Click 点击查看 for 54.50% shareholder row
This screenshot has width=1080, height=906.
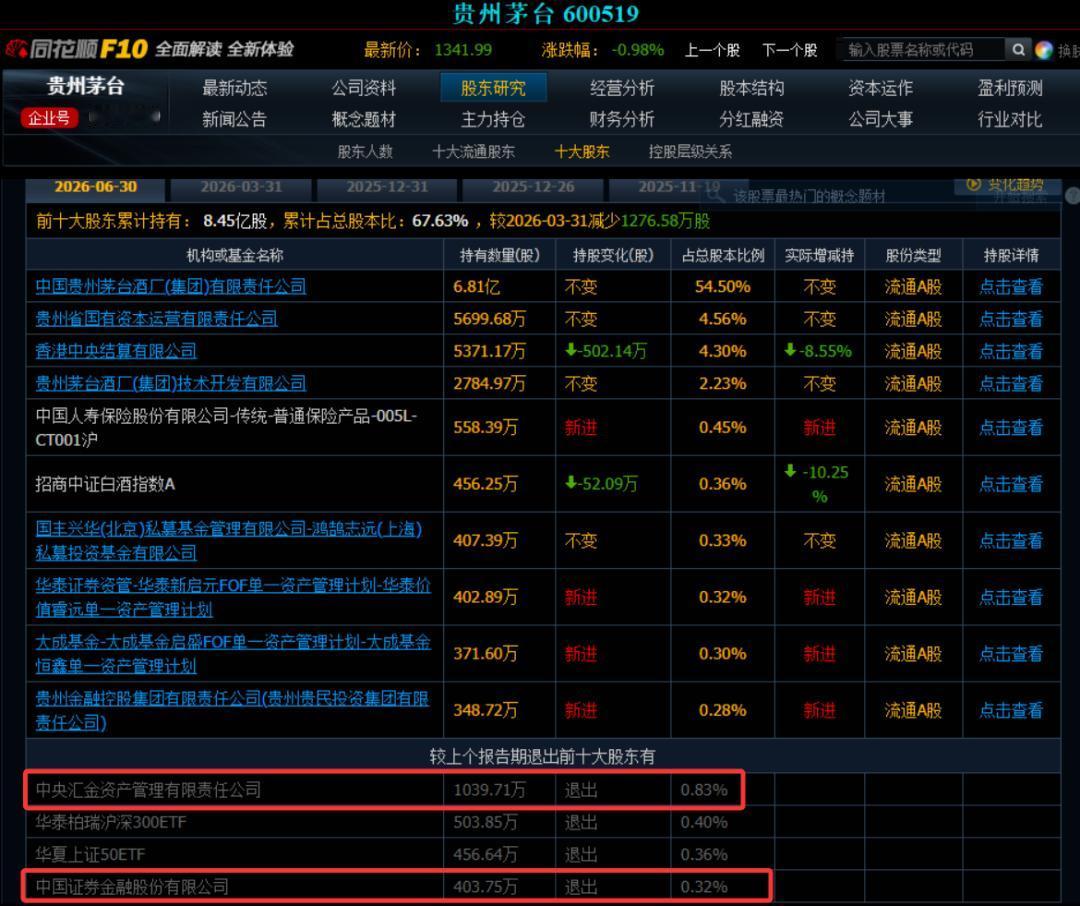coord(1010,287)
